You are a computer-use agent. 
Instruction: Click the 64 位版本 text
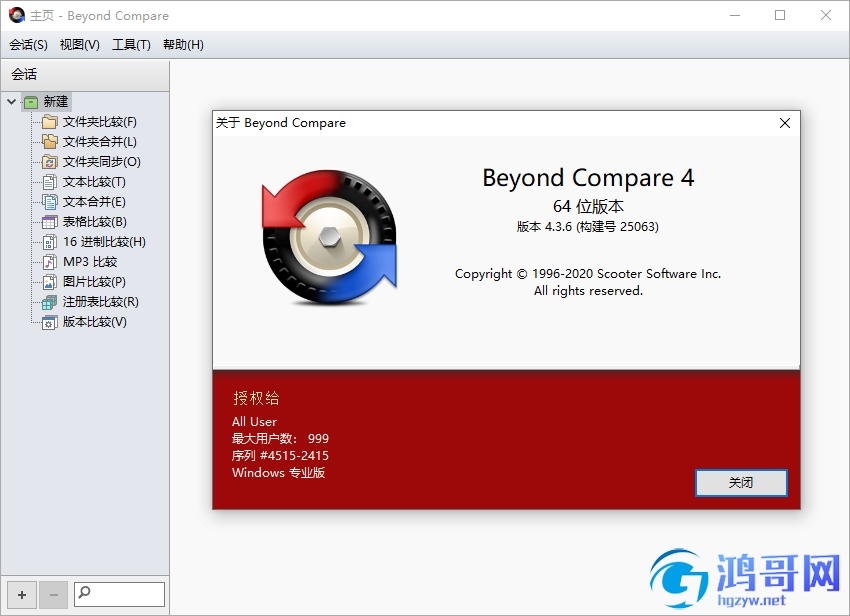pos(588,206)
